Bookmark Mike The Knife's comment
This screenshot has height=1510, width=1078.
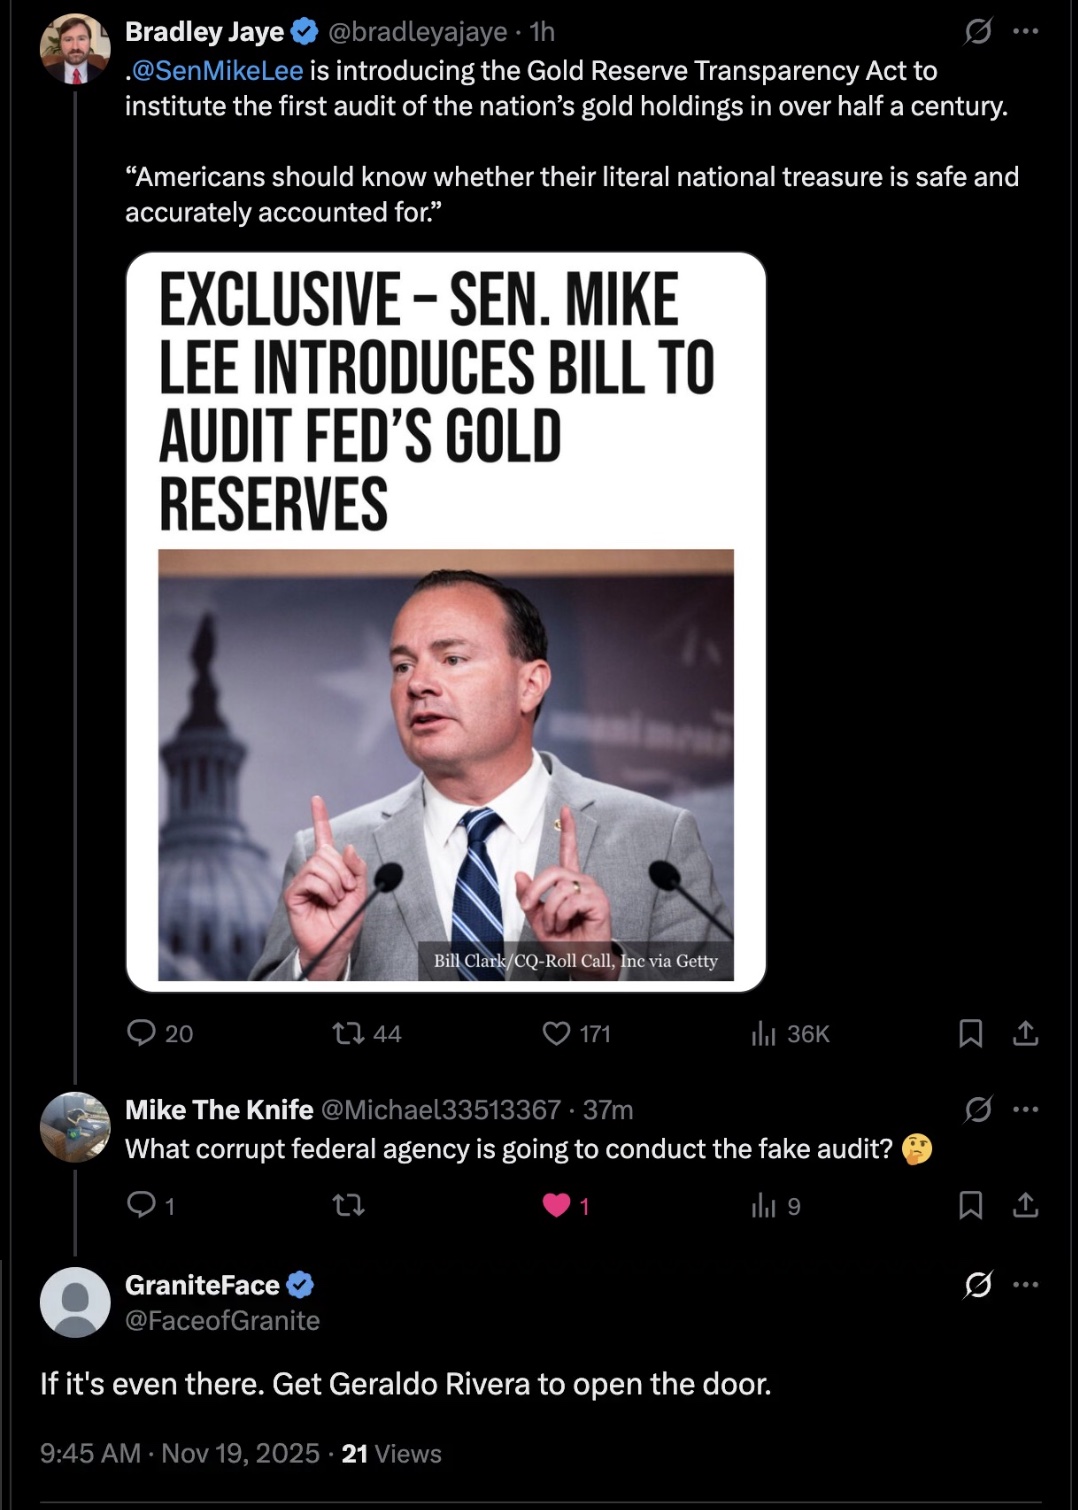tap(970, 1205)
